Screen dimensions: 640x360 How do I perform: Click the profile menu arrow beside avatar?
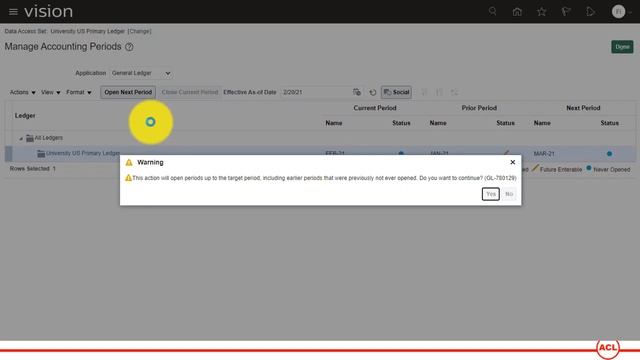point(630,13)
